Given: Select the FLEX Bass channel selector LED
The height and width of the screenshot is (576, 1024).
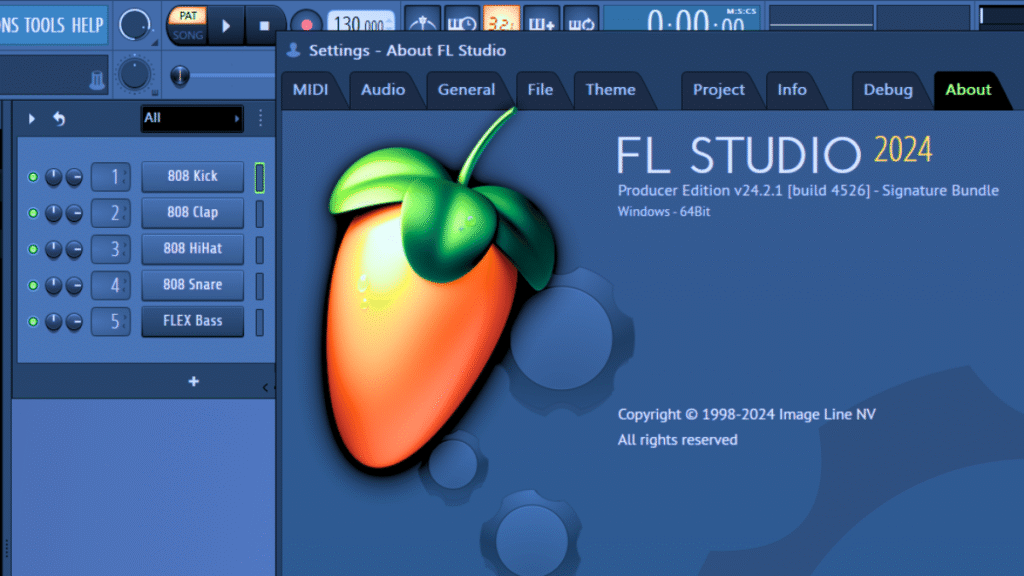Looking at the screenshot, I should pyautogui.click(x=259, y=322).
